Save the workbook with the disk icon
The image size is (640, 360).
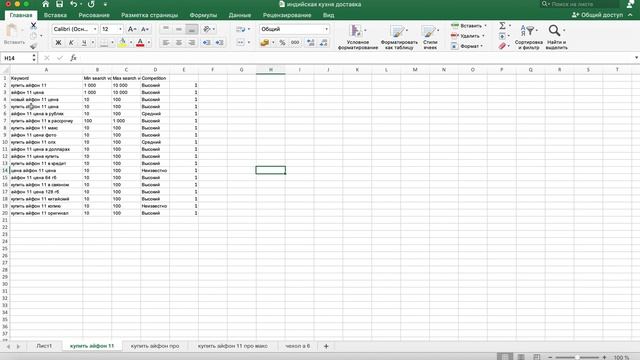60,4
